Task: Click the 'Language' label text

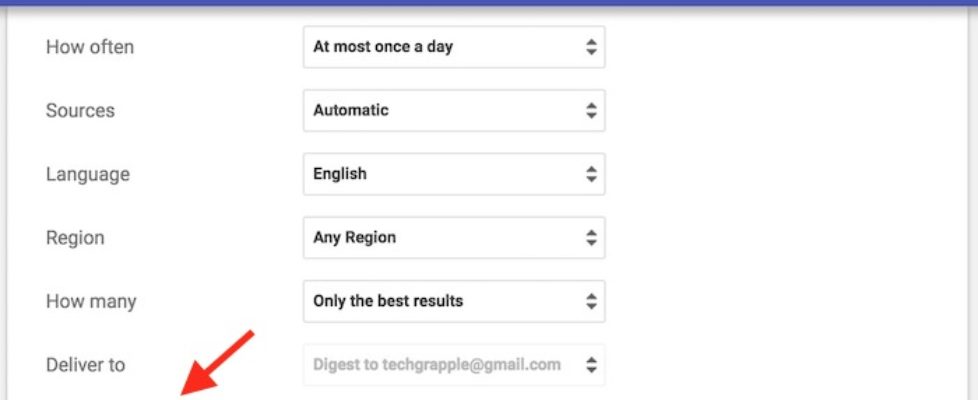Action: pyautogui.click(x=88, y=174)
